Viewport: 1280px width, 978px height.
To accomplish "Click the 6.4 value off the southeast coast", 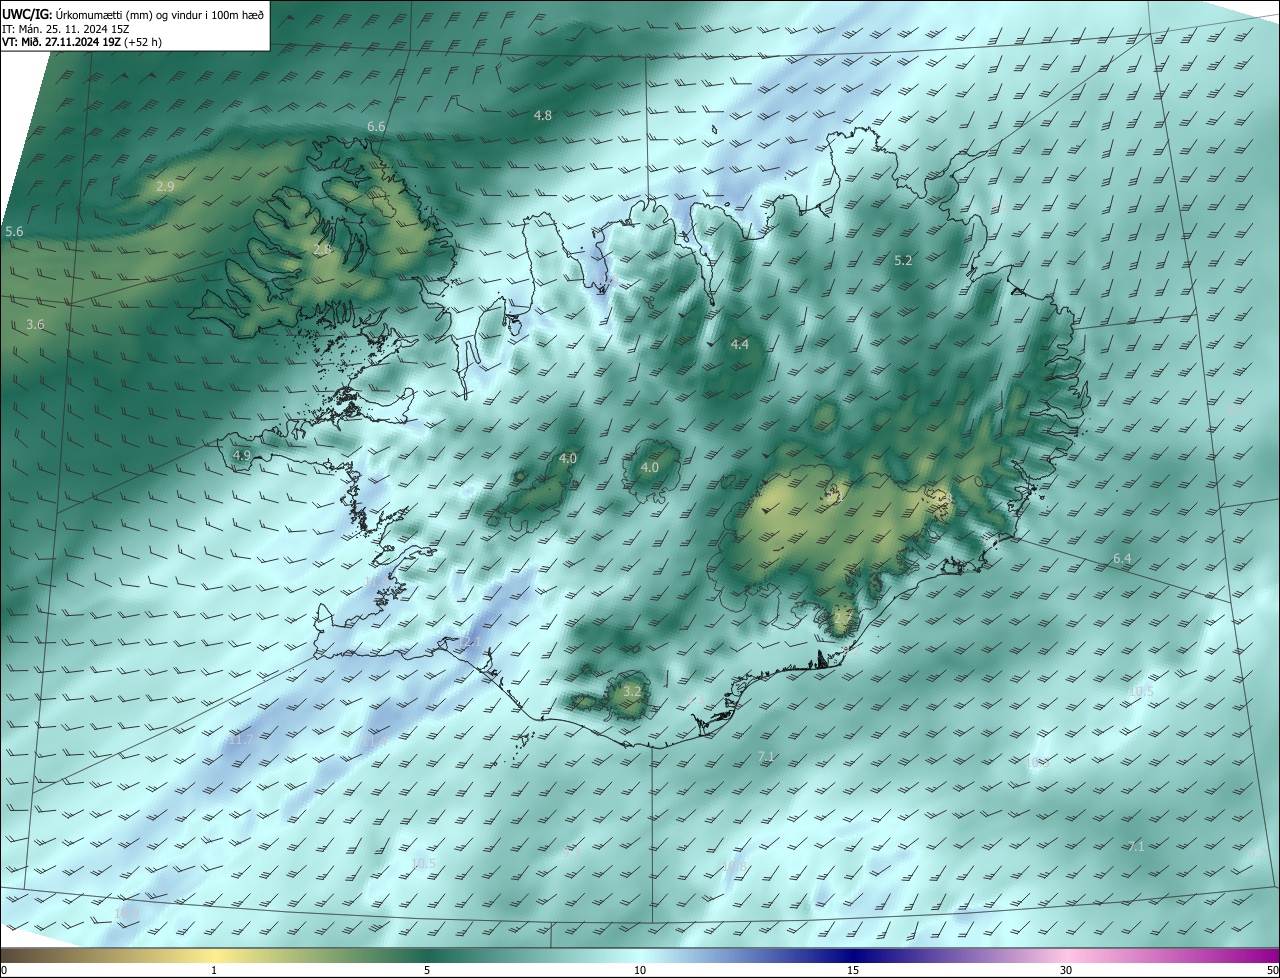I will 1122,558.
